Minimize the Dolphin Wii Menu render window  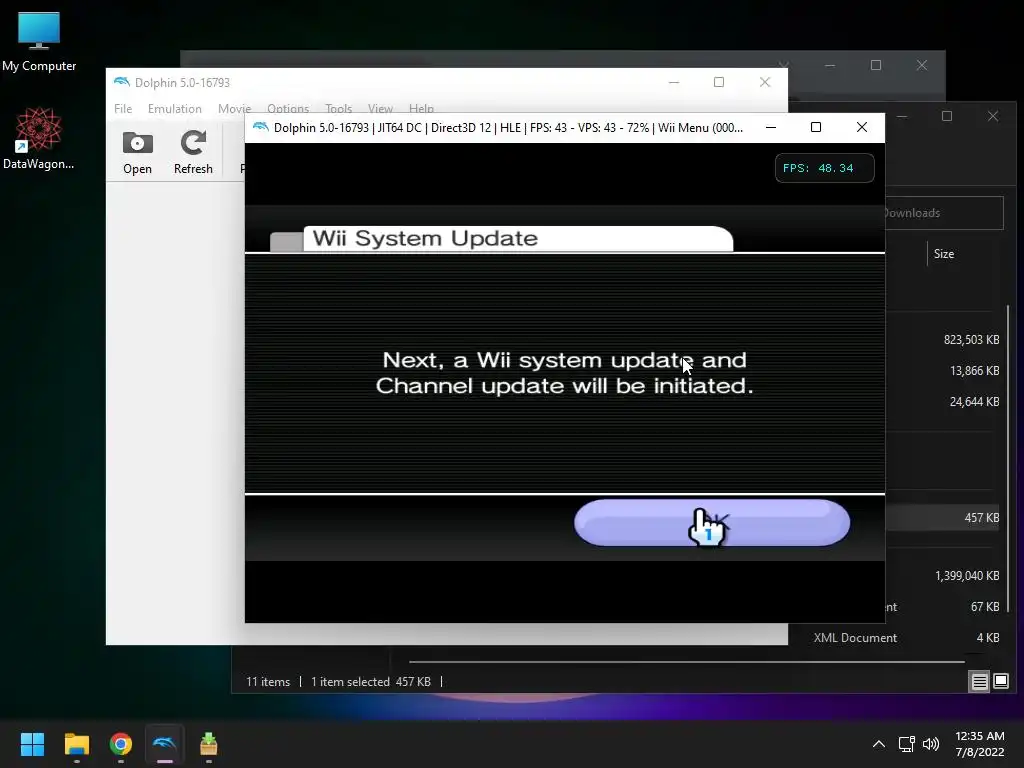[x=771, y=127]
